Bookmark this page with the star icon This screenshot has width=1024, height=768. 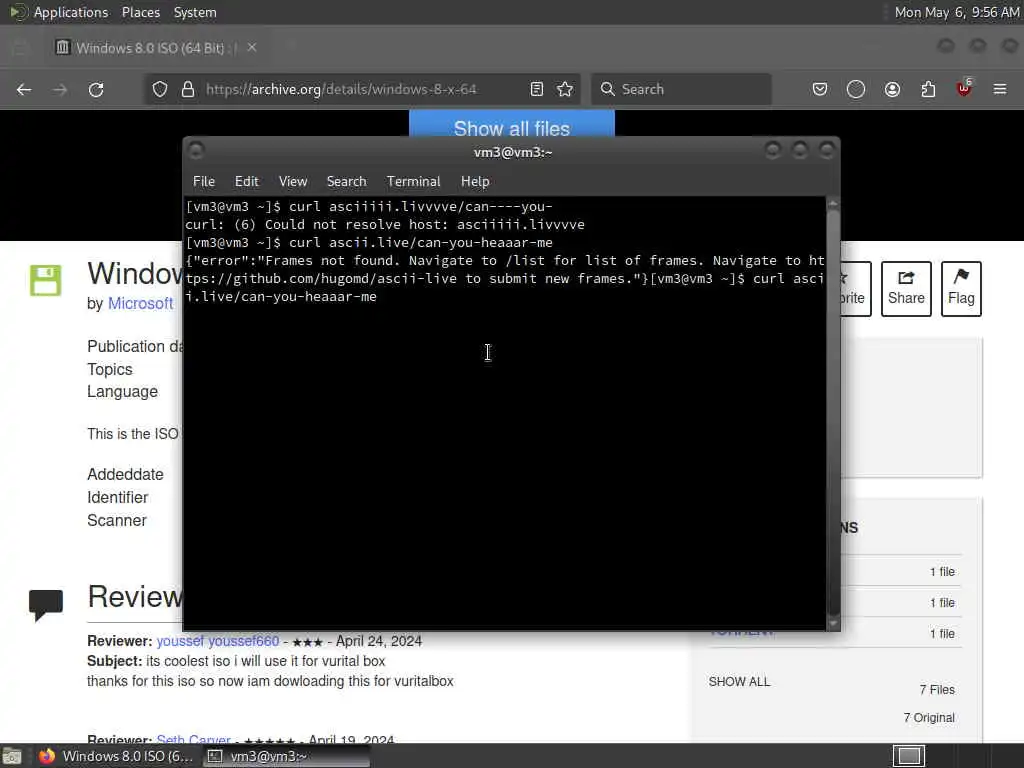tap(565, 89)
